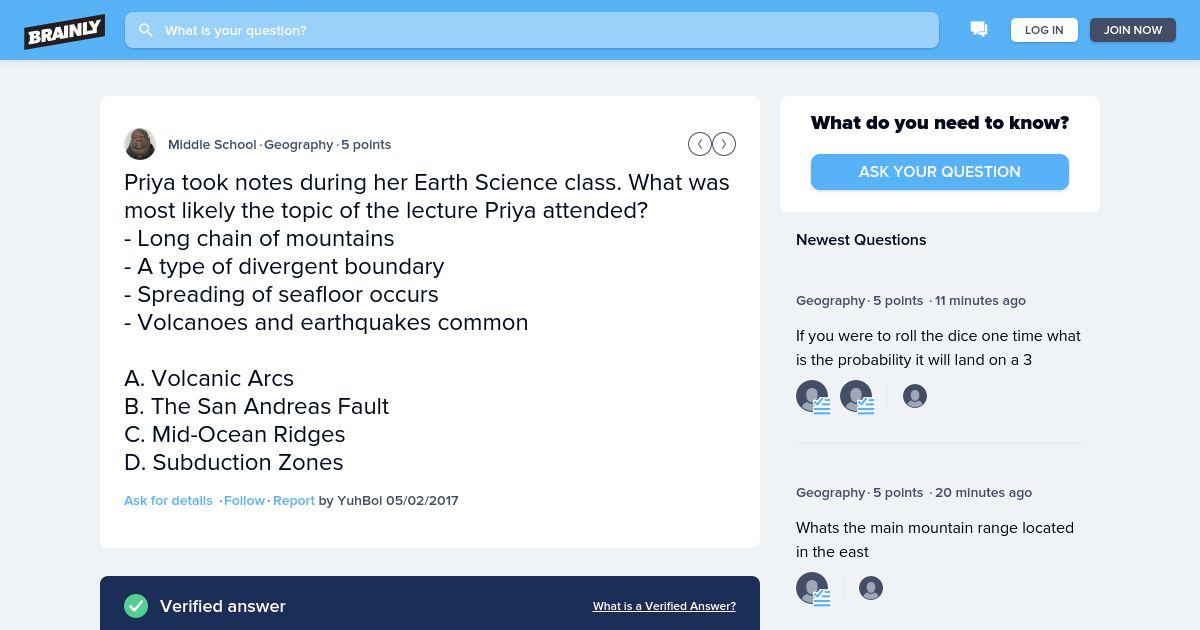This screenshot has height=630, width=1200.
Task: Click asker avatar under dice question
Action: tap(915, 396)
